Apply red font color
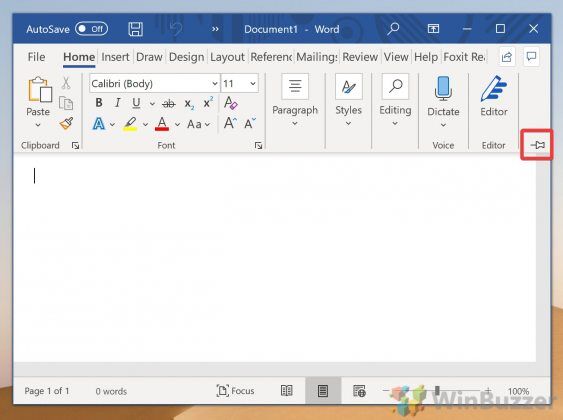The width and height of the screenshot is (563, 420). click(x=162, y=124)
